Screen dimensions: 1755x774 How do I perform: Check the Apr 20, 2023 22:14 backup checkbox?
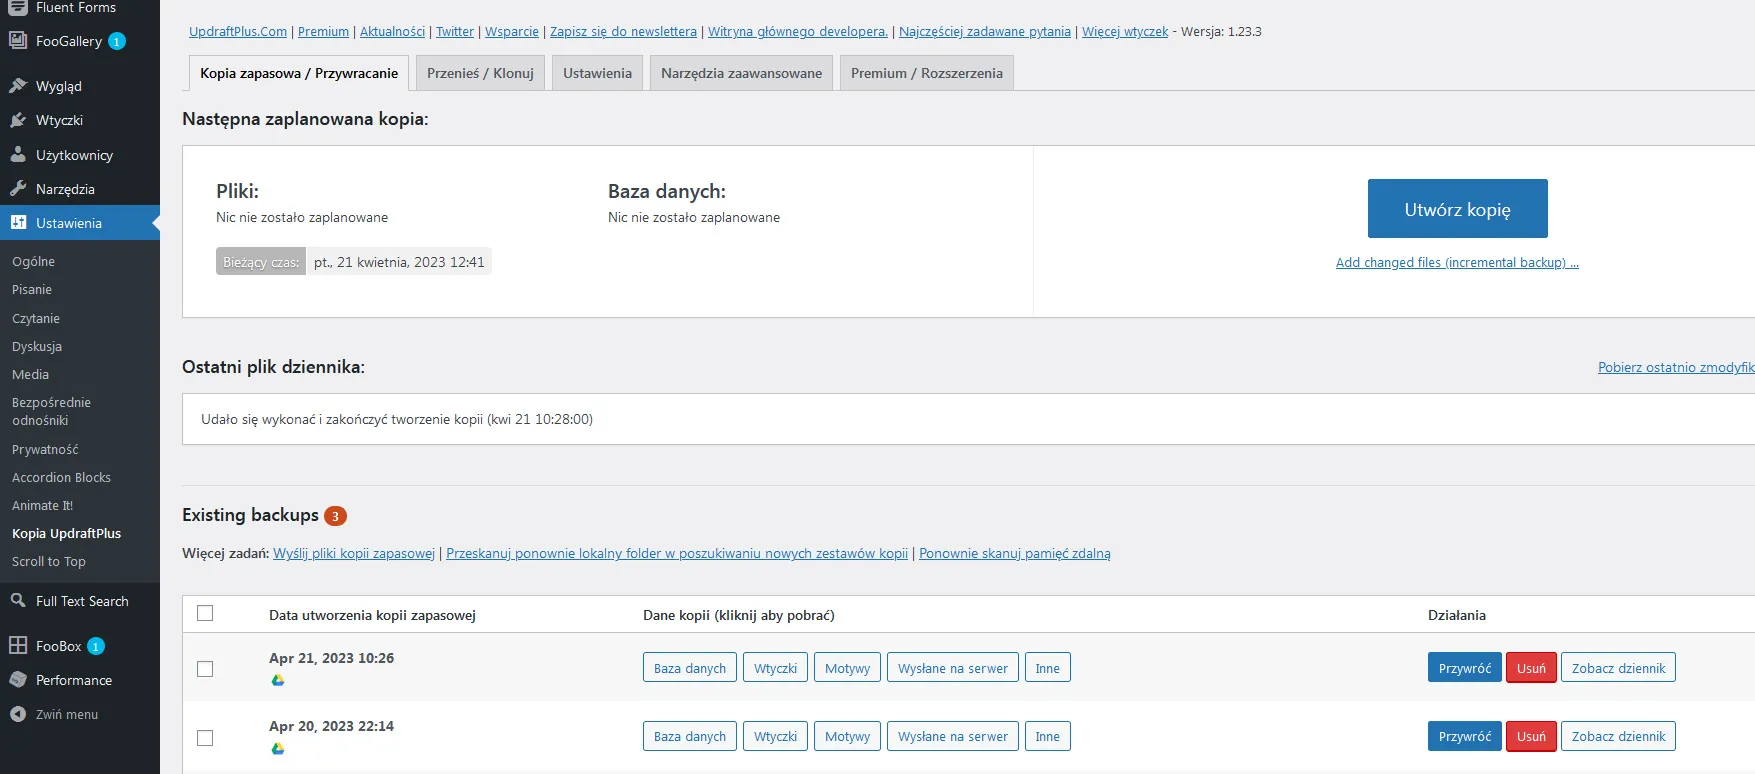tap(205, 738)
